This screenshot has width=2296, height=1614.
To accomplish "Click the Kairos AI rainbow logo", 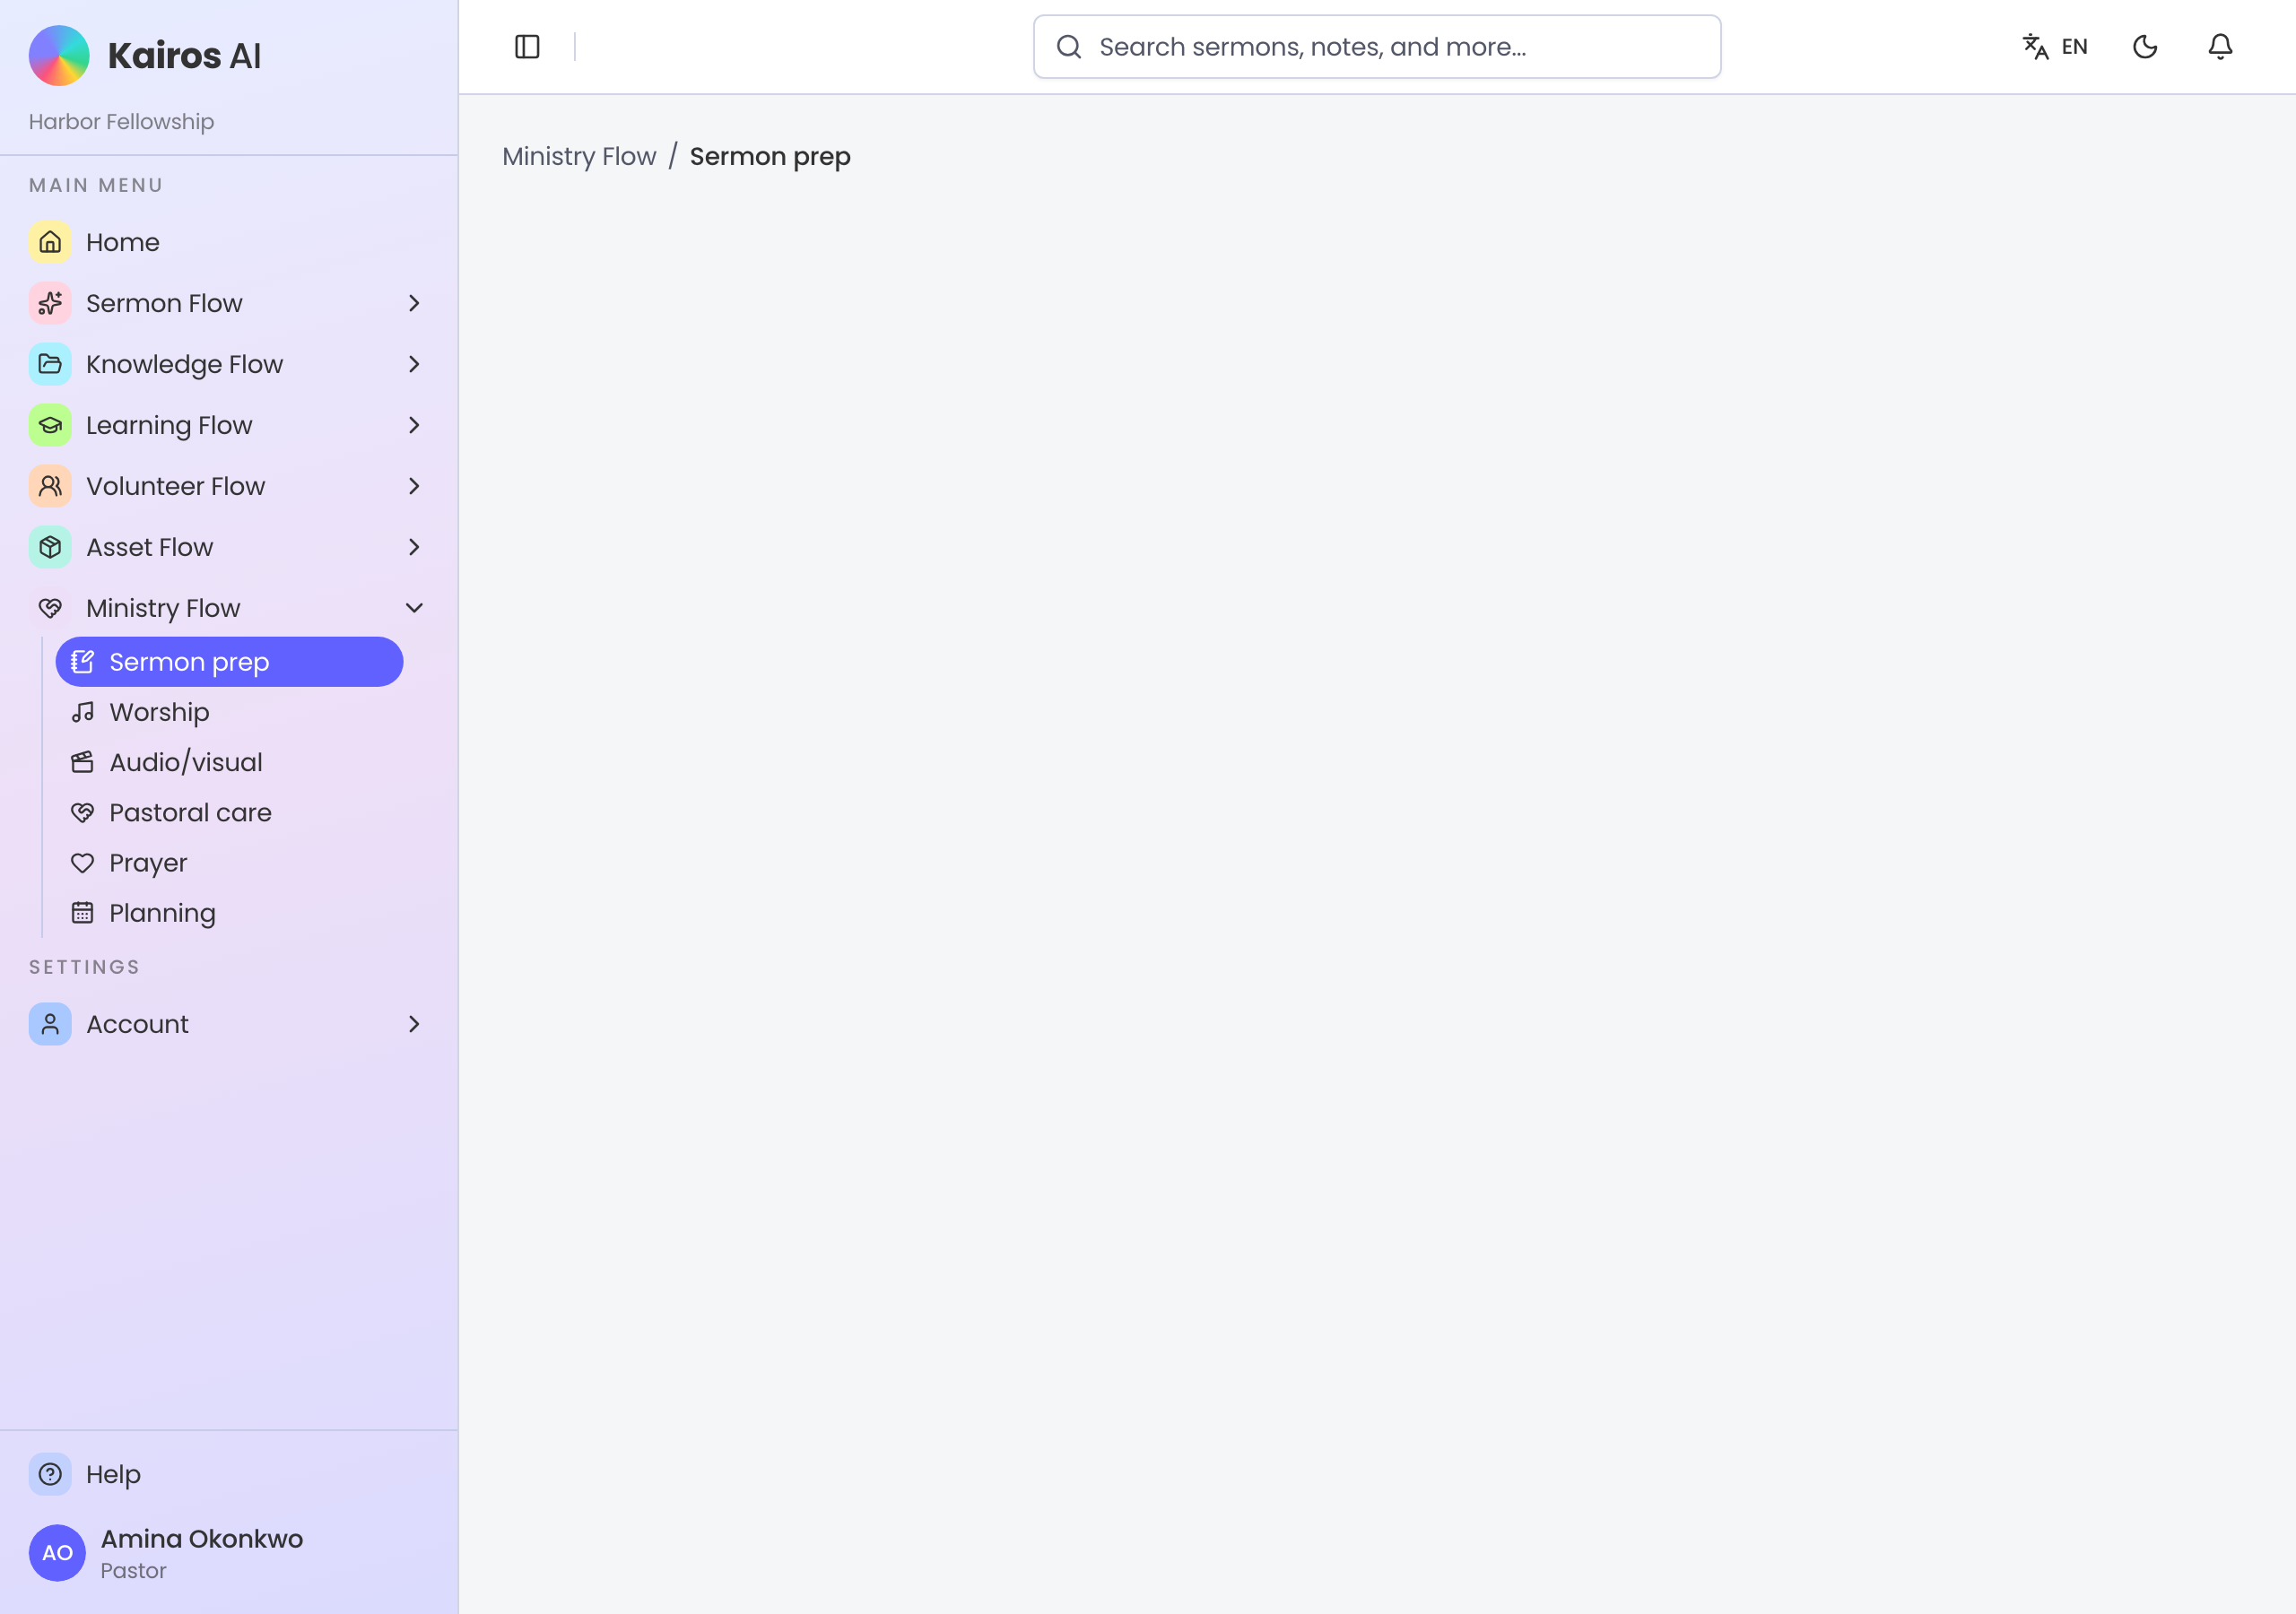I will (x=59, y=56).
